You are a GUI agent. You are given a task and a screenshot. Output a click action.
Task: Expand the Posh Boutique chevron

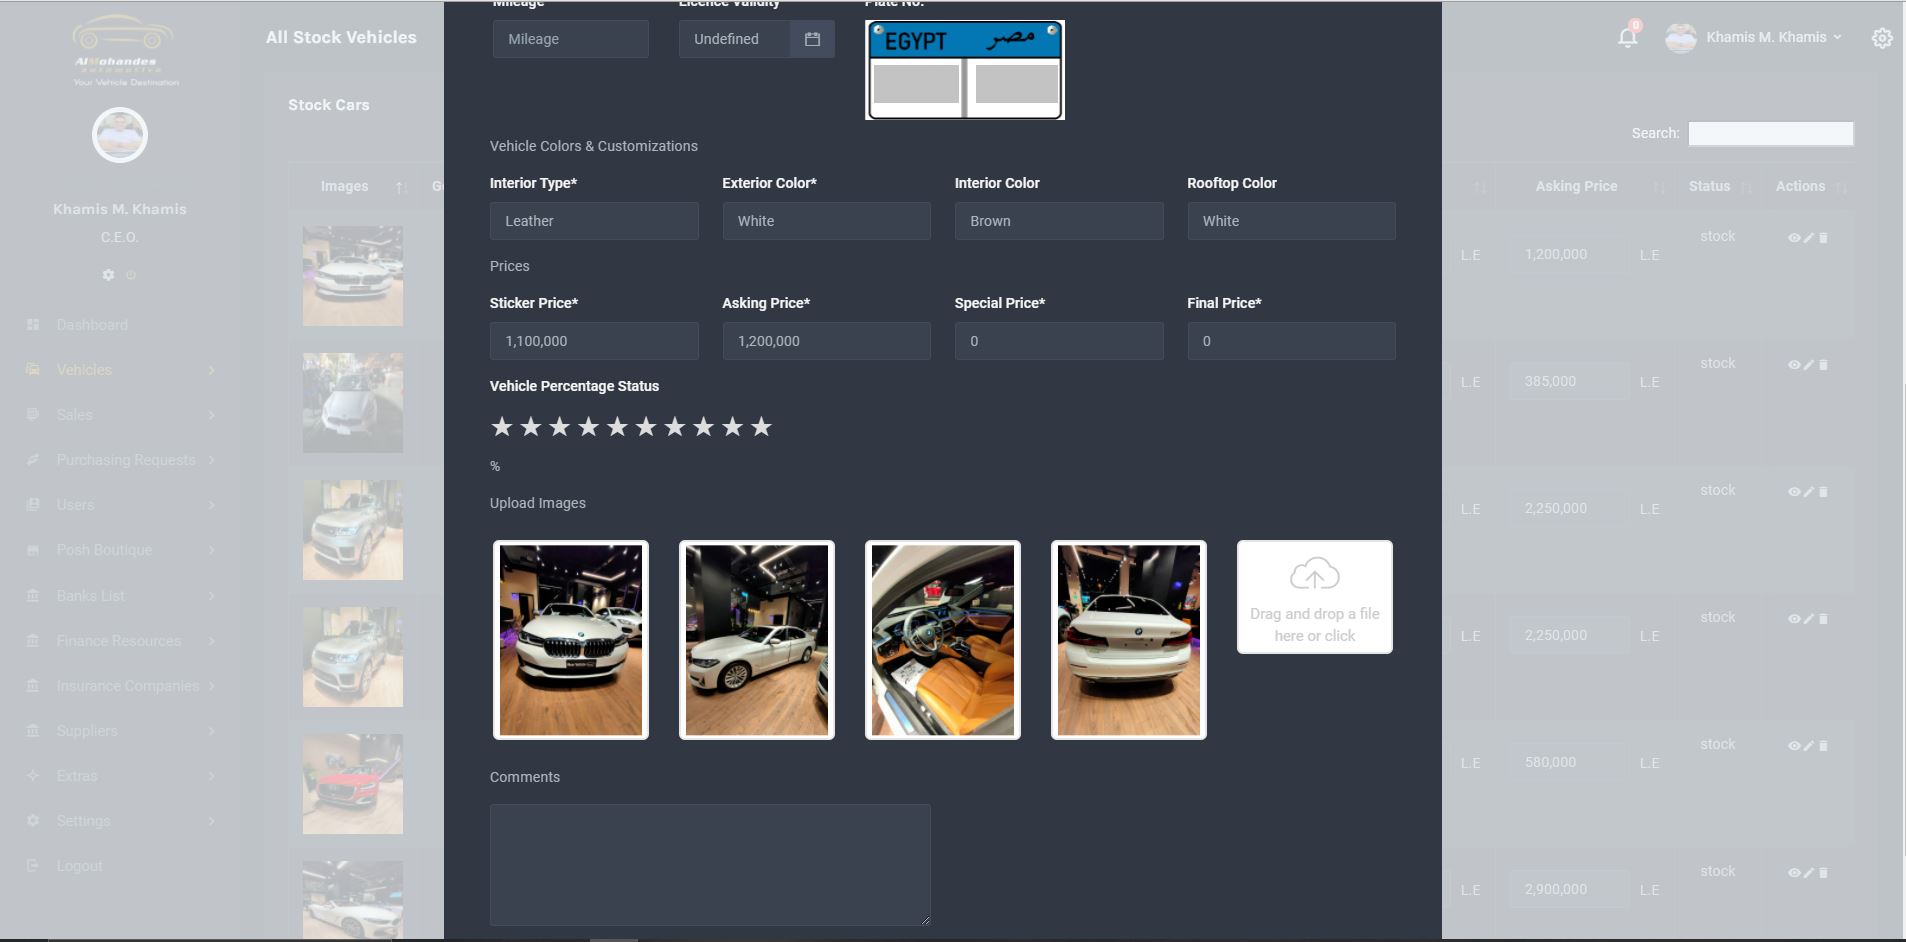[x=211, y=550]
